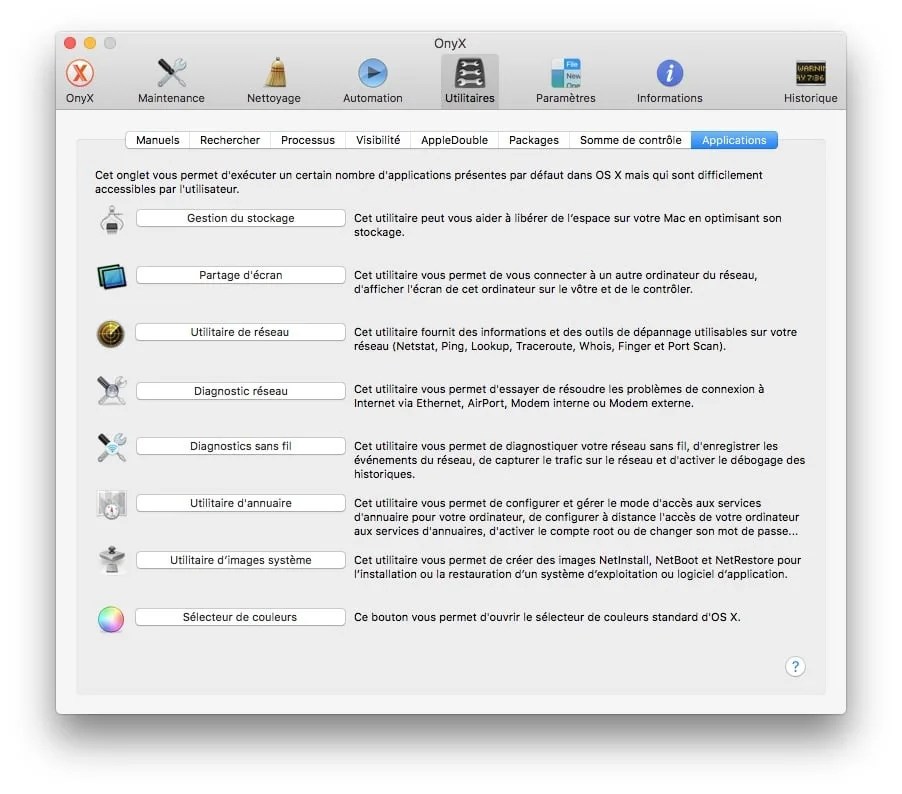
Task: Click the Diagnostics sans fil wifi icon
Action: (x=112, y=448)
